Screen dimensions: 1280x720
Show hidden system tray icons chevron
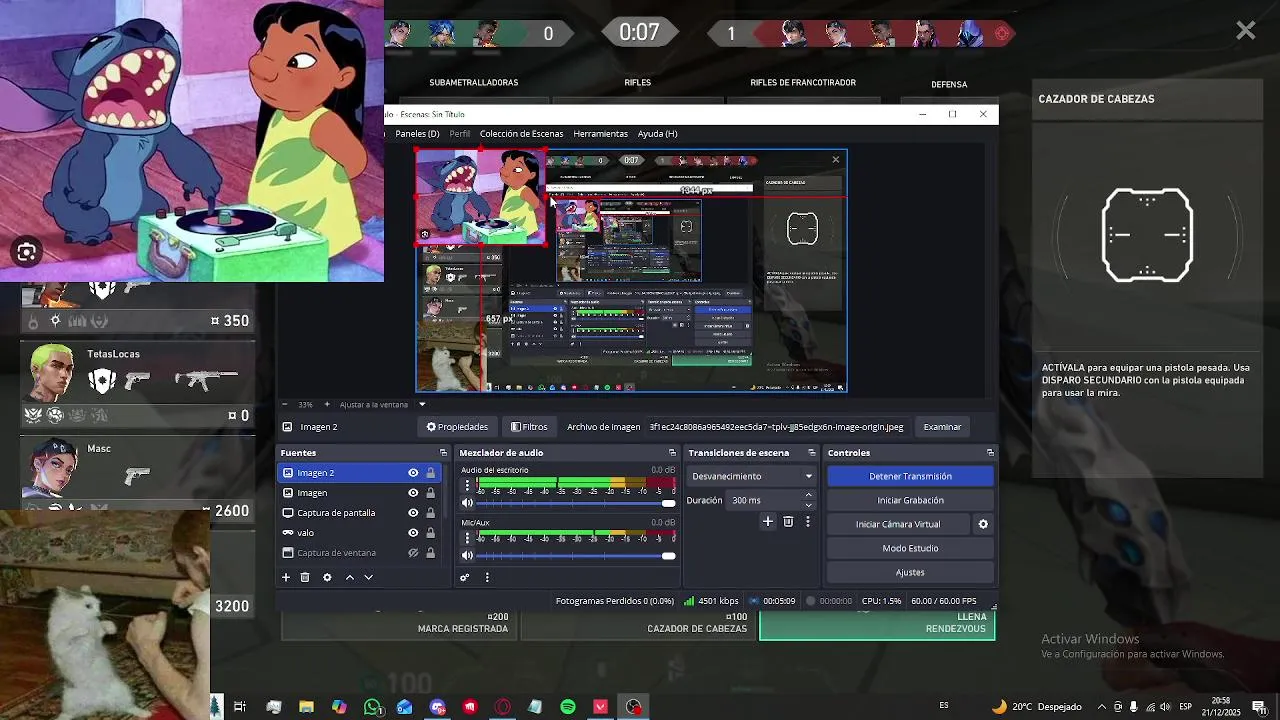tap(1102, 707)
